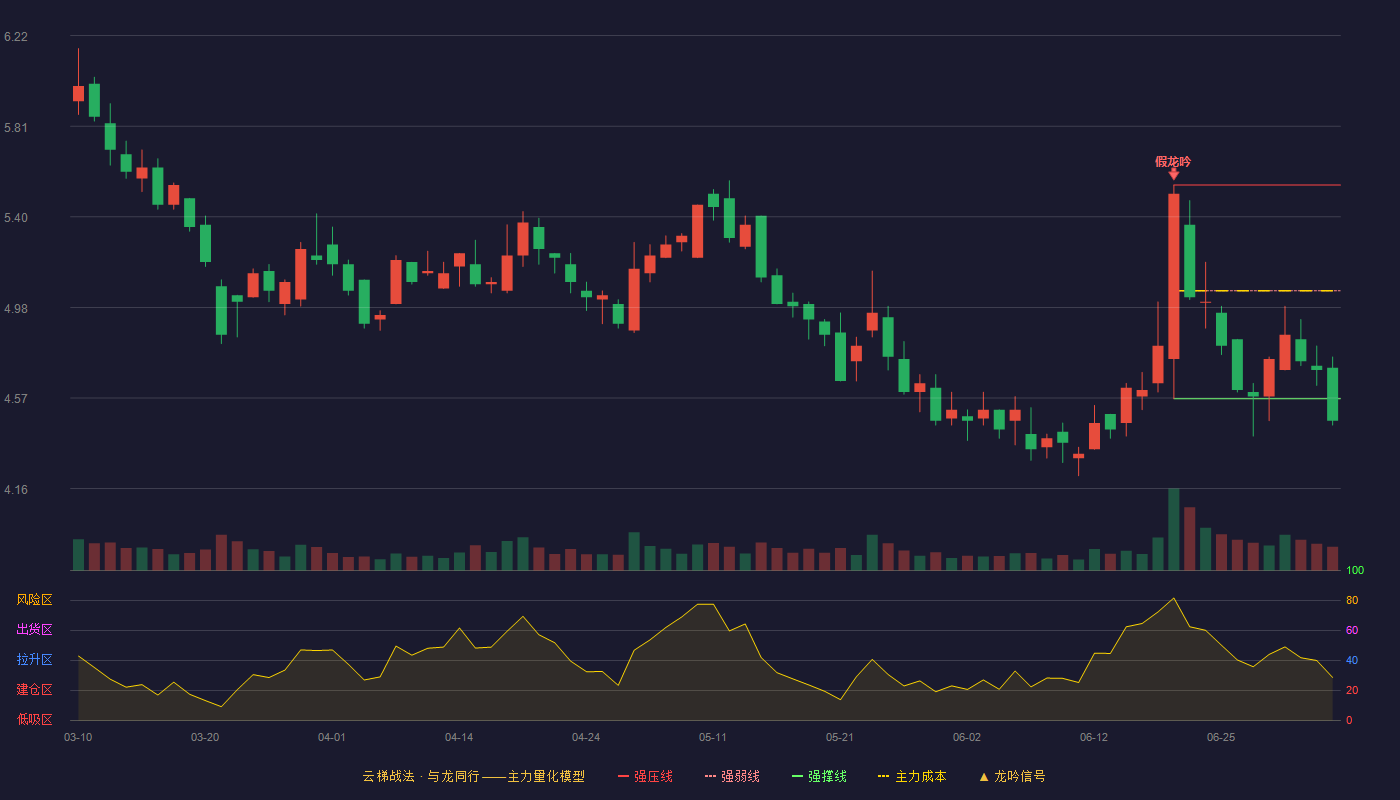Select the 风险区 zone label
Screen dimensions: 1400x800
(x=34, y=600)
